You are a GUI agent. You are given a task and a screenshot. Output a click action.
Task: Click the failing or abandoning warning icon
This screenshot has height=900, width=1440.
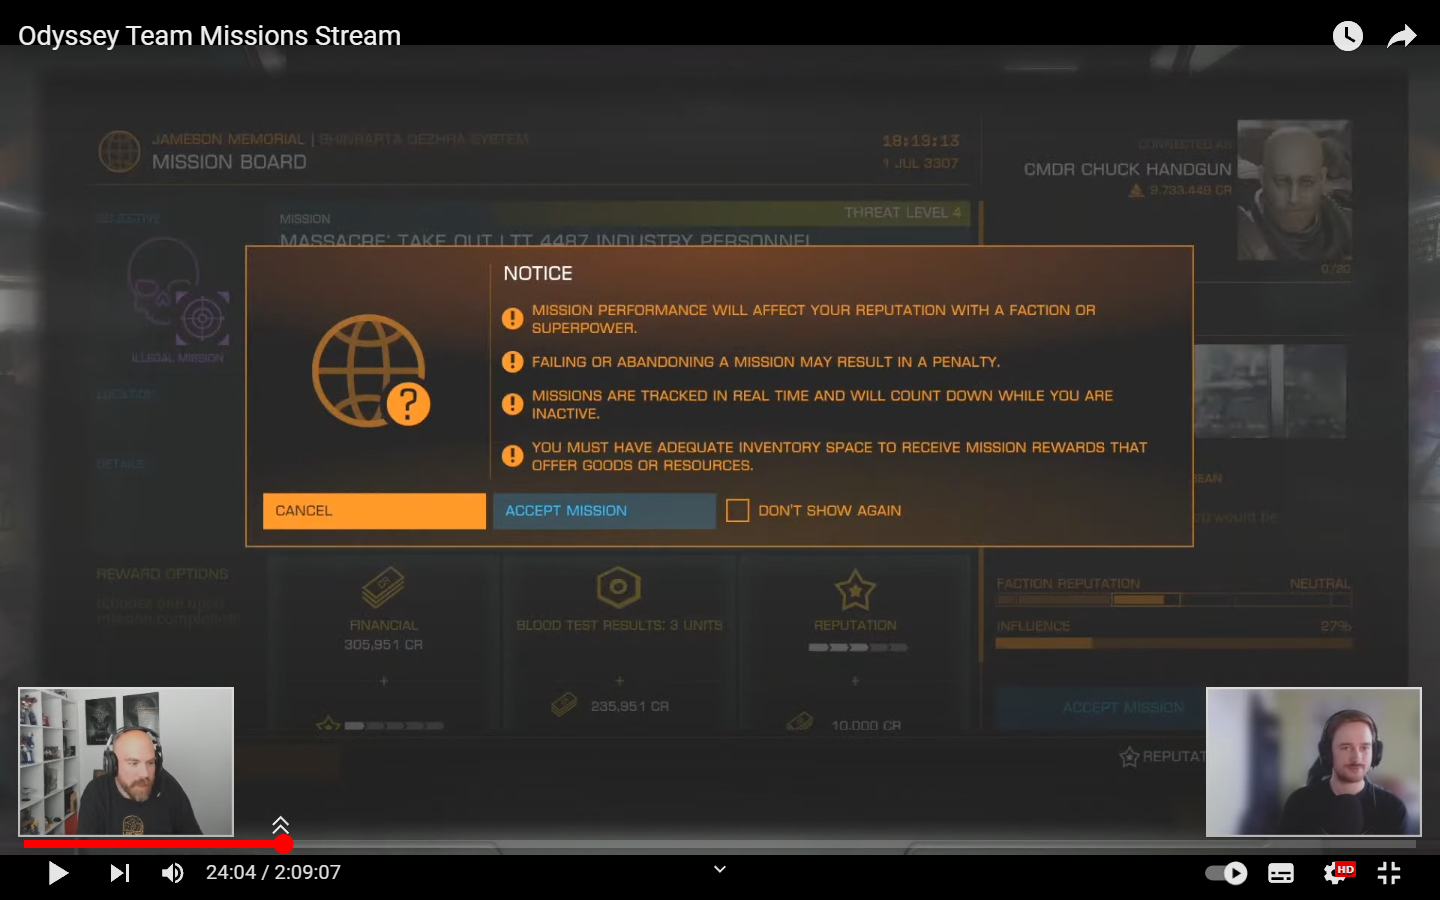[512, 362]
